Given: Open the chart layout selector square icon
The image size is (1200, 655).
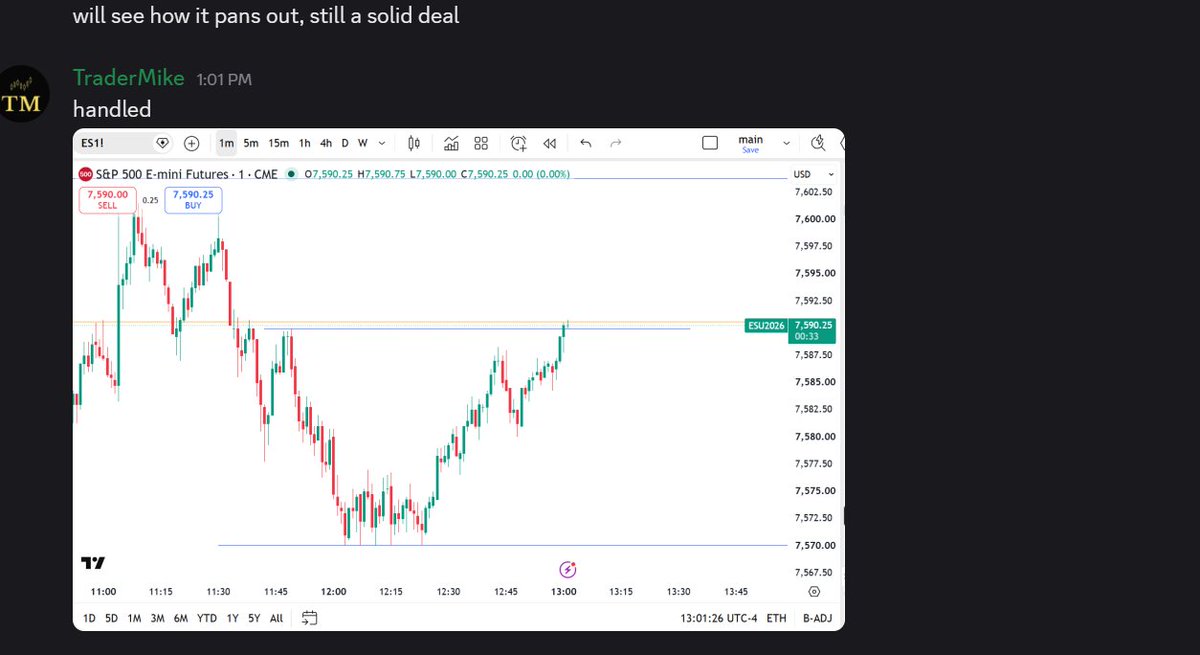Looking at the screenshot, I should [710, 143].
